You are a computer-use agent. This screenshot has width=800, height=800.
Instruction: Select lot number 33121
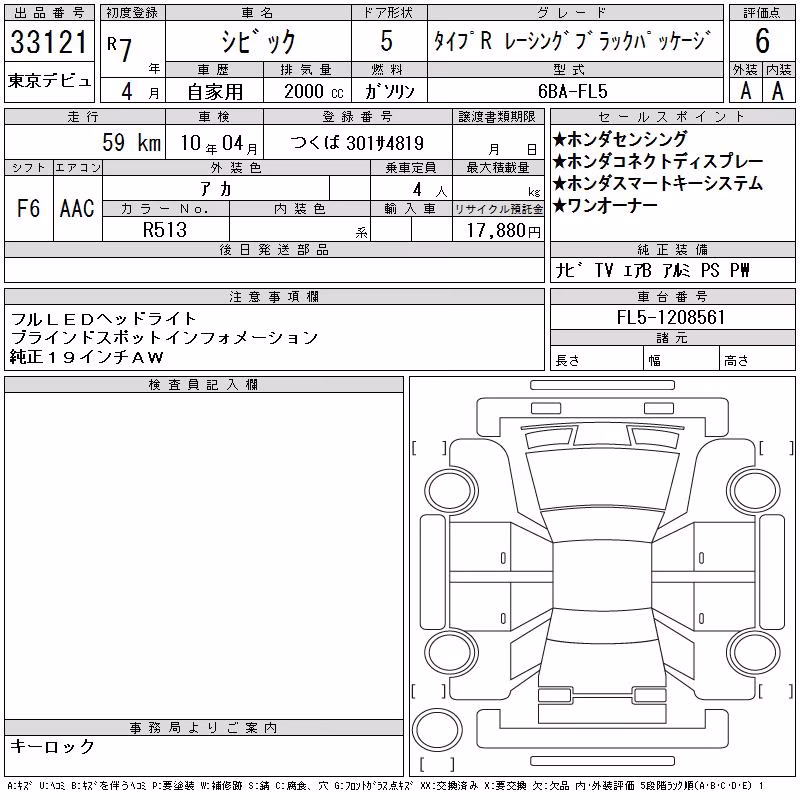(x=49, y=42)
